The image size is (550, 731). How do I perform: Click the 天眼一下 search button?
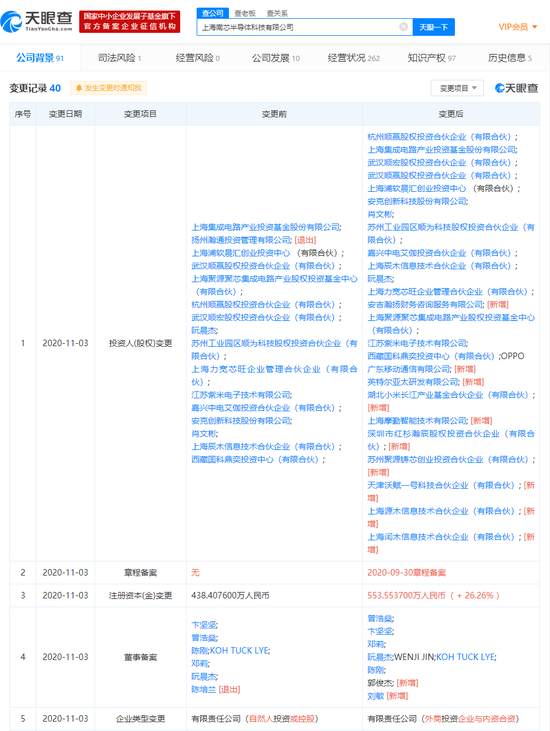tap(433, 27)
